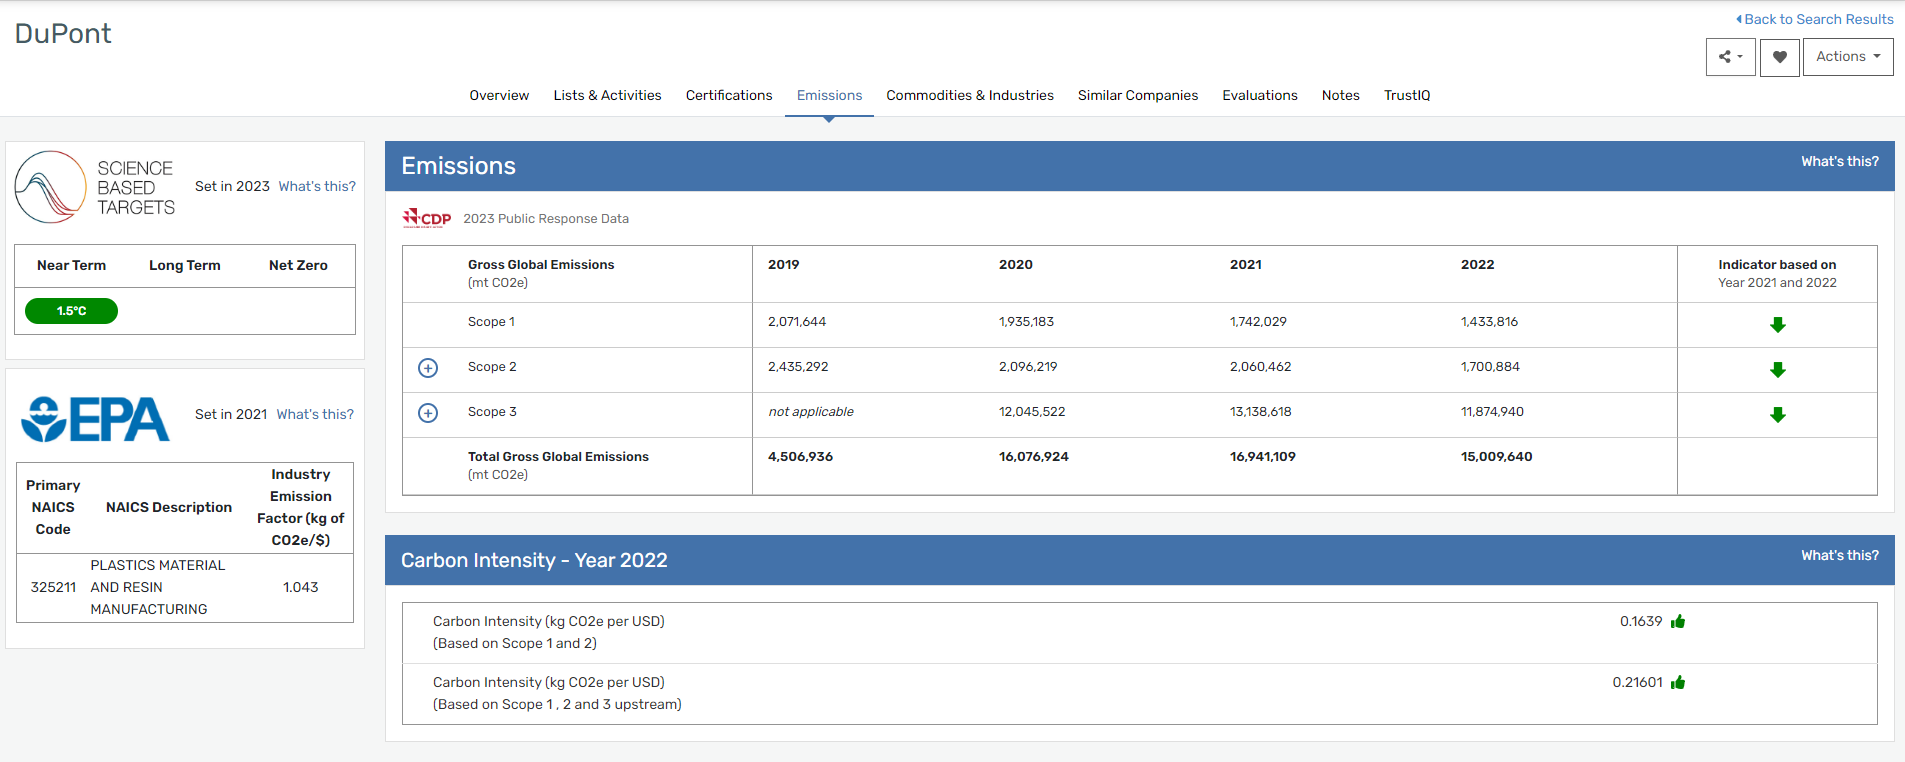Image resolution: width=1905 pixels, height=762 pixels.
Task: Expand the Scope 2 emissions row
Action: 428,368
